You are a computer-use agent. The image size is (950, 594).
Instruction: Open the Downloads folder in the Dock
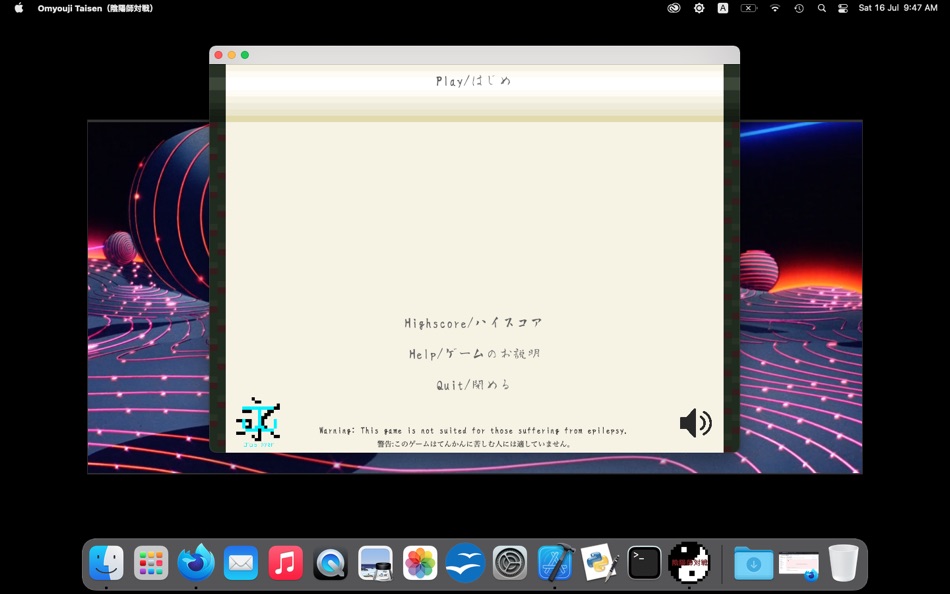click(753, 562)
